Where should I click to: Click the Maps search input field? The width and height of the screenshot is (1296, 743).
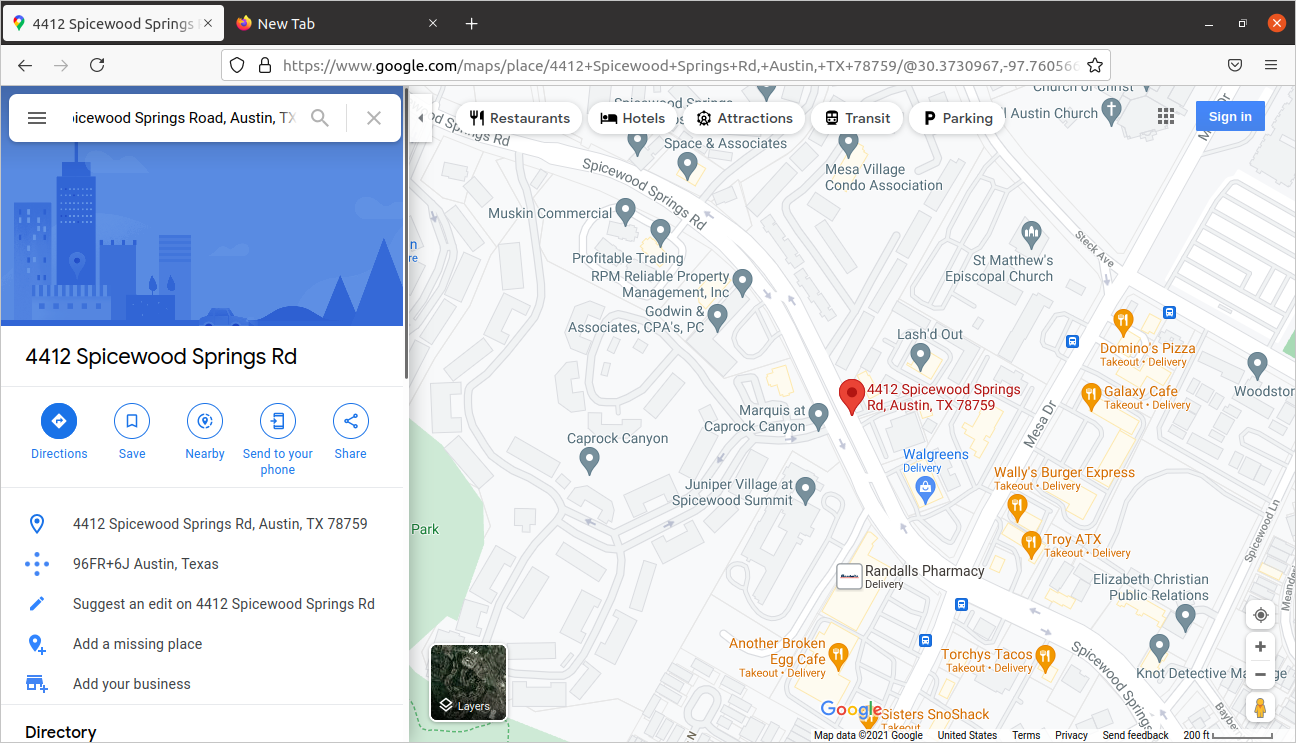[x=184, y=118]
